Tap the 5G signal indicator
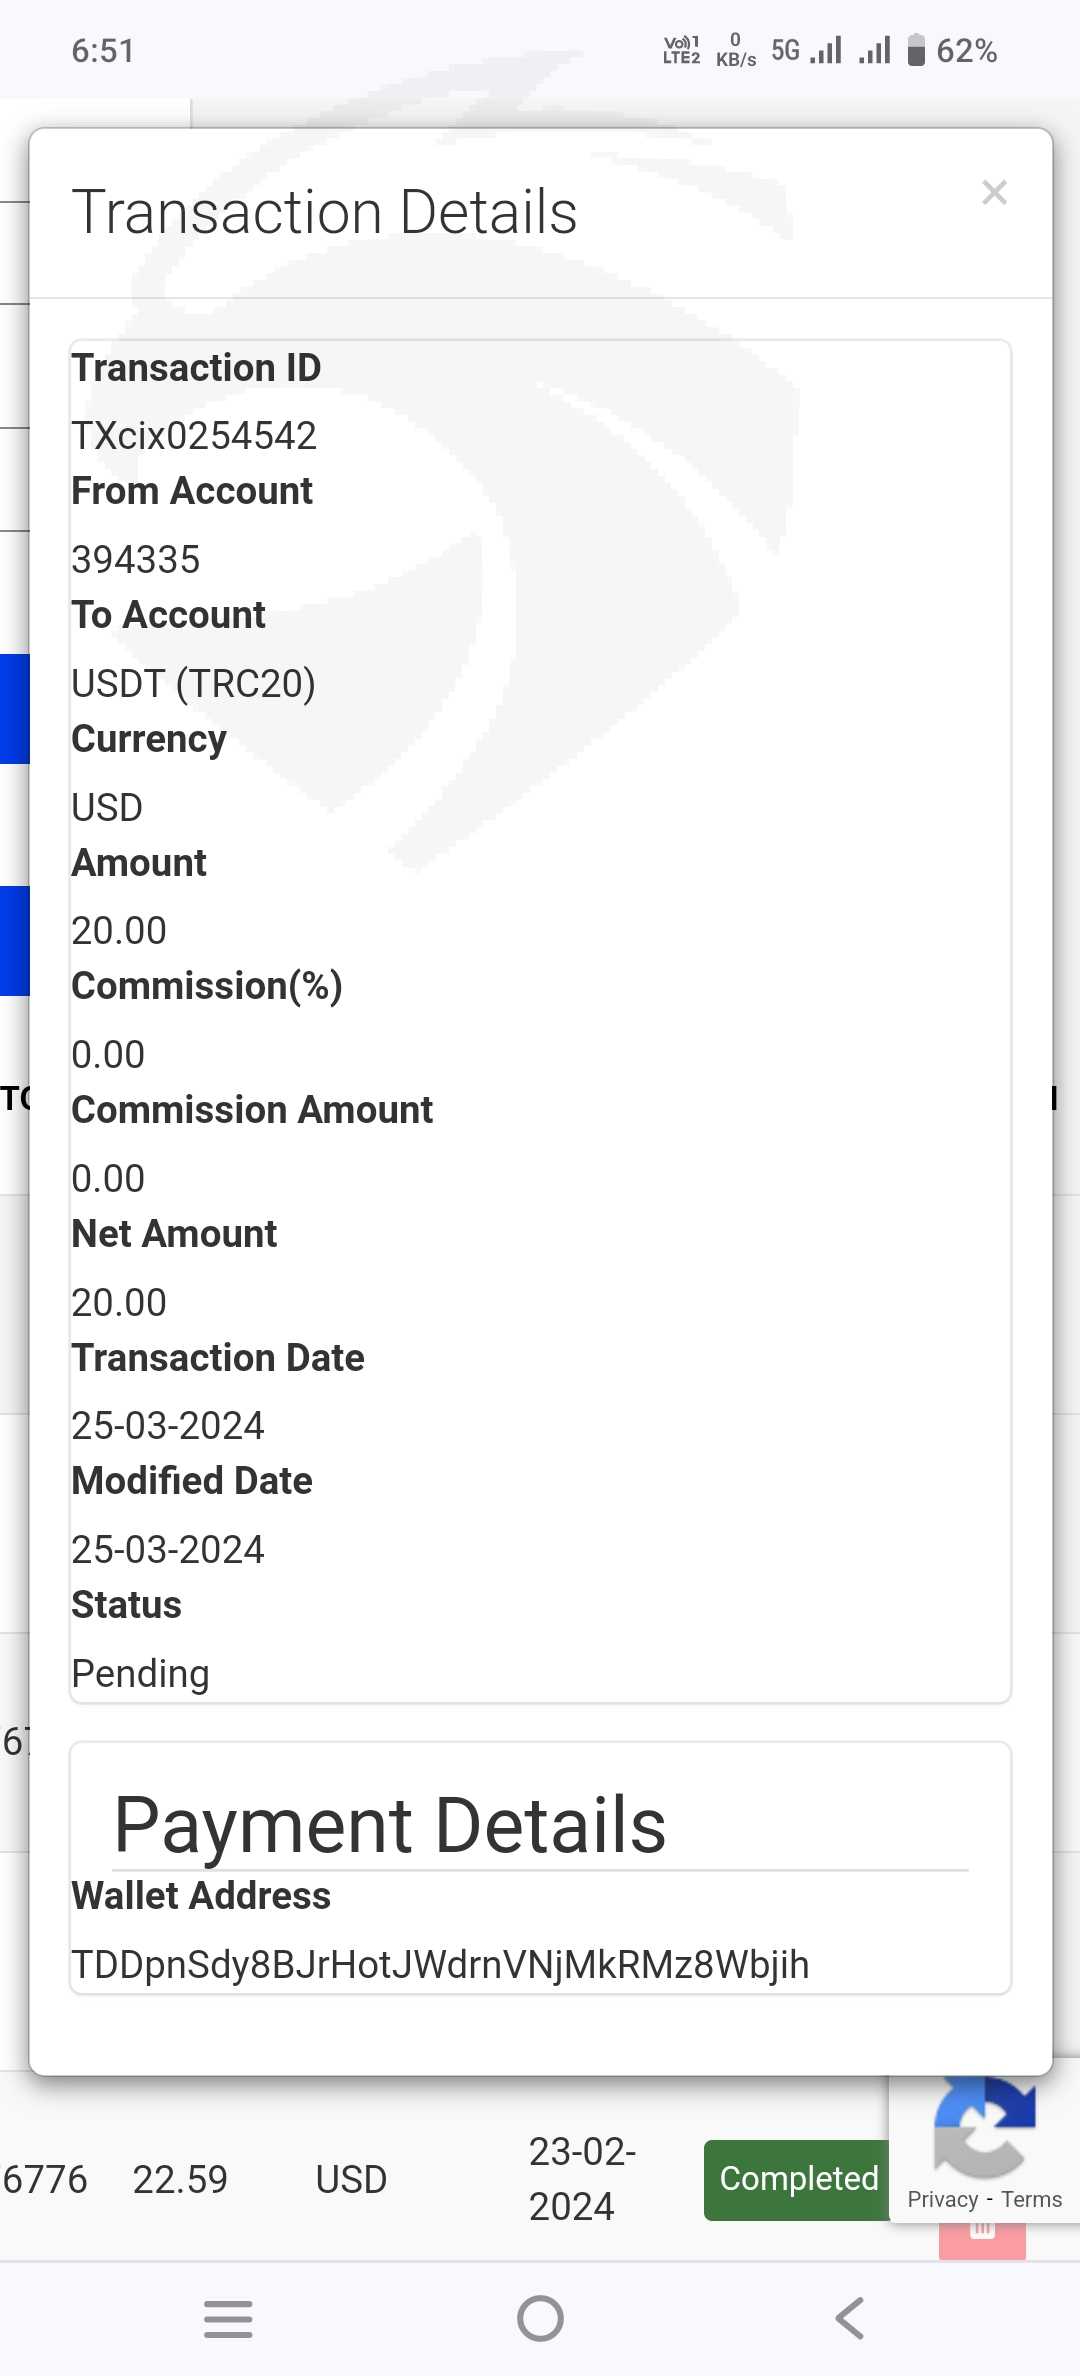 786,50
